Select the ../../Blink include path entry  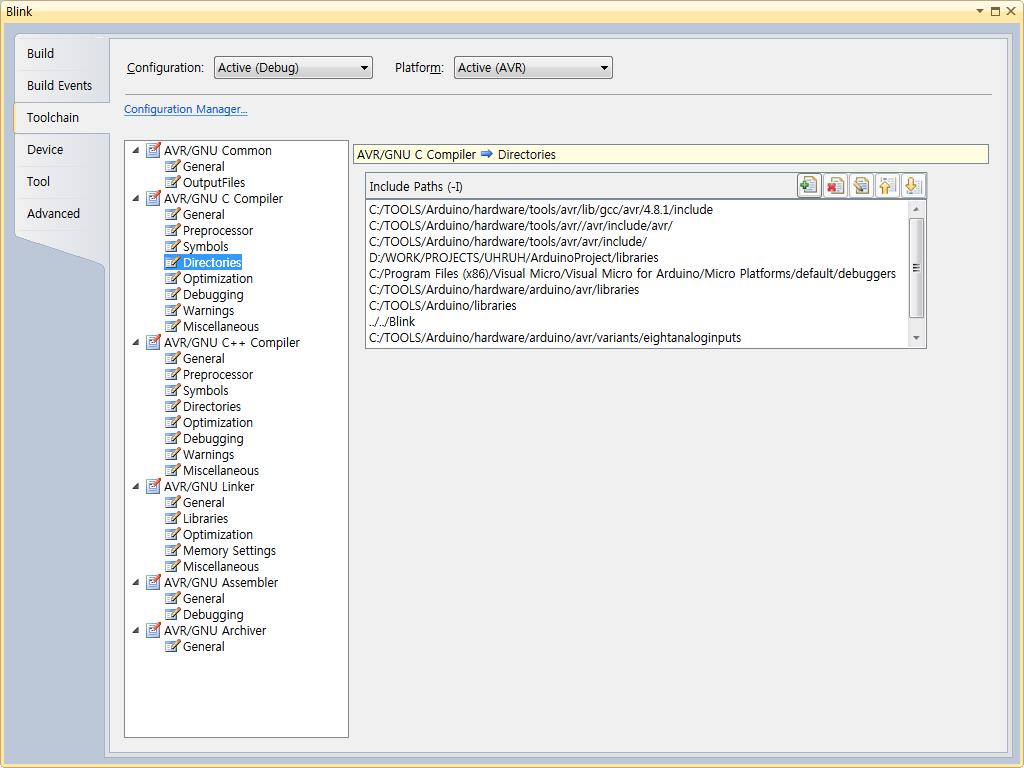[x=392, y=322]
